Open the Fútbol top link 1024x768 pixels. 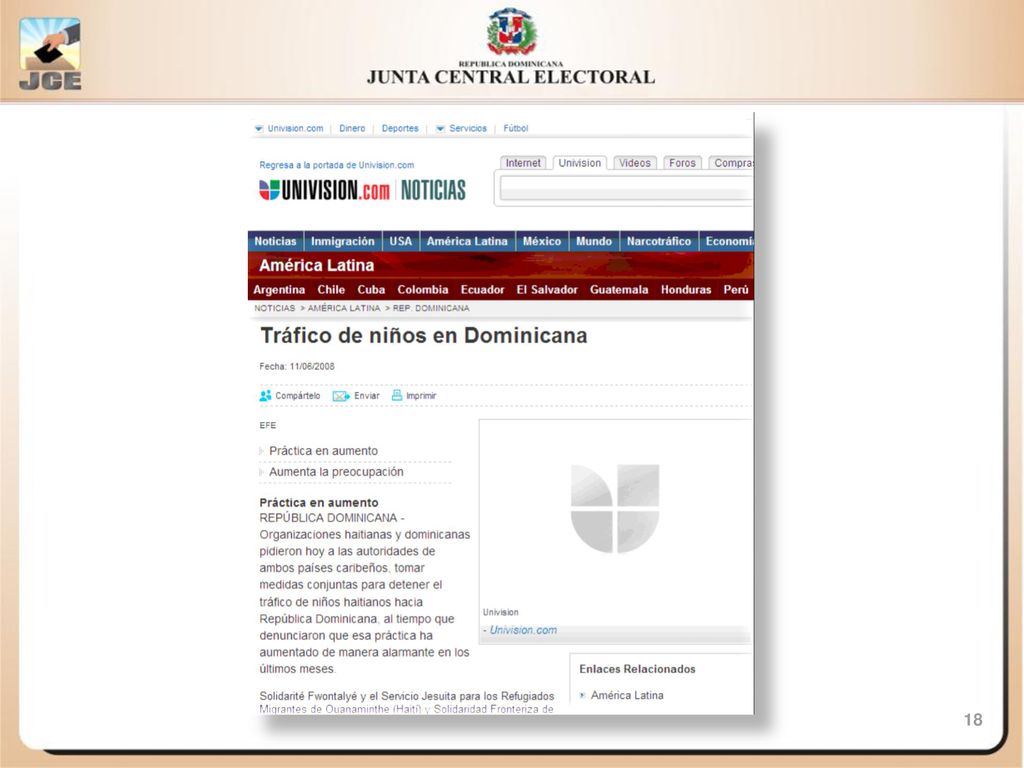(x=515, y=129)
